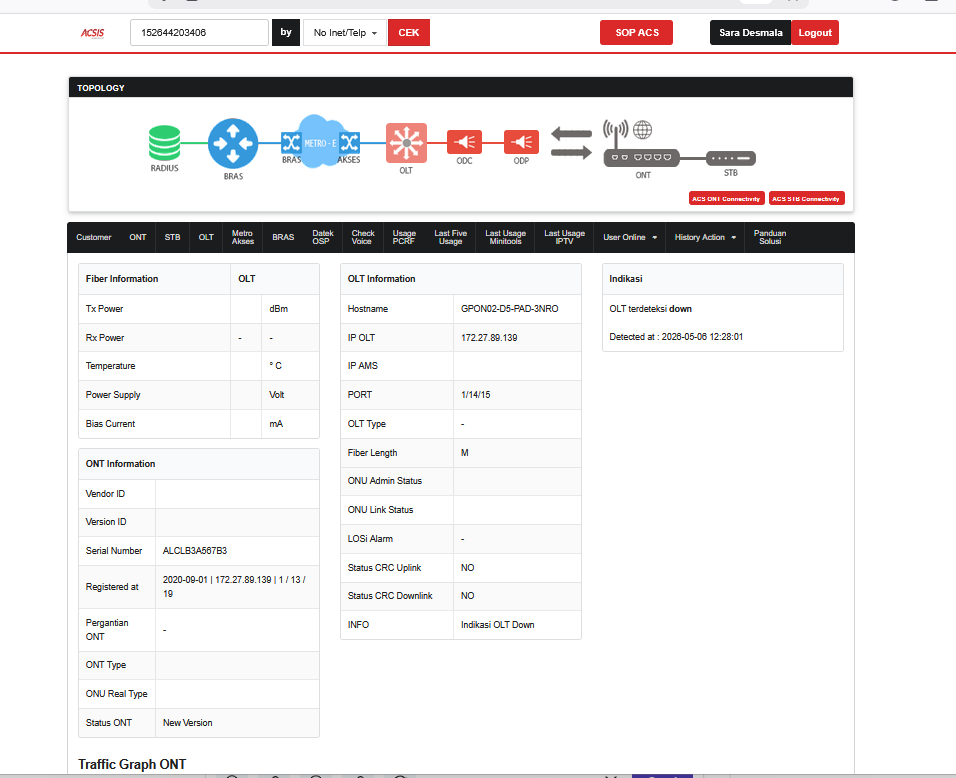Open the Metro Akses tab
This screenshot has width=956, height=778.
click(243, 237)
